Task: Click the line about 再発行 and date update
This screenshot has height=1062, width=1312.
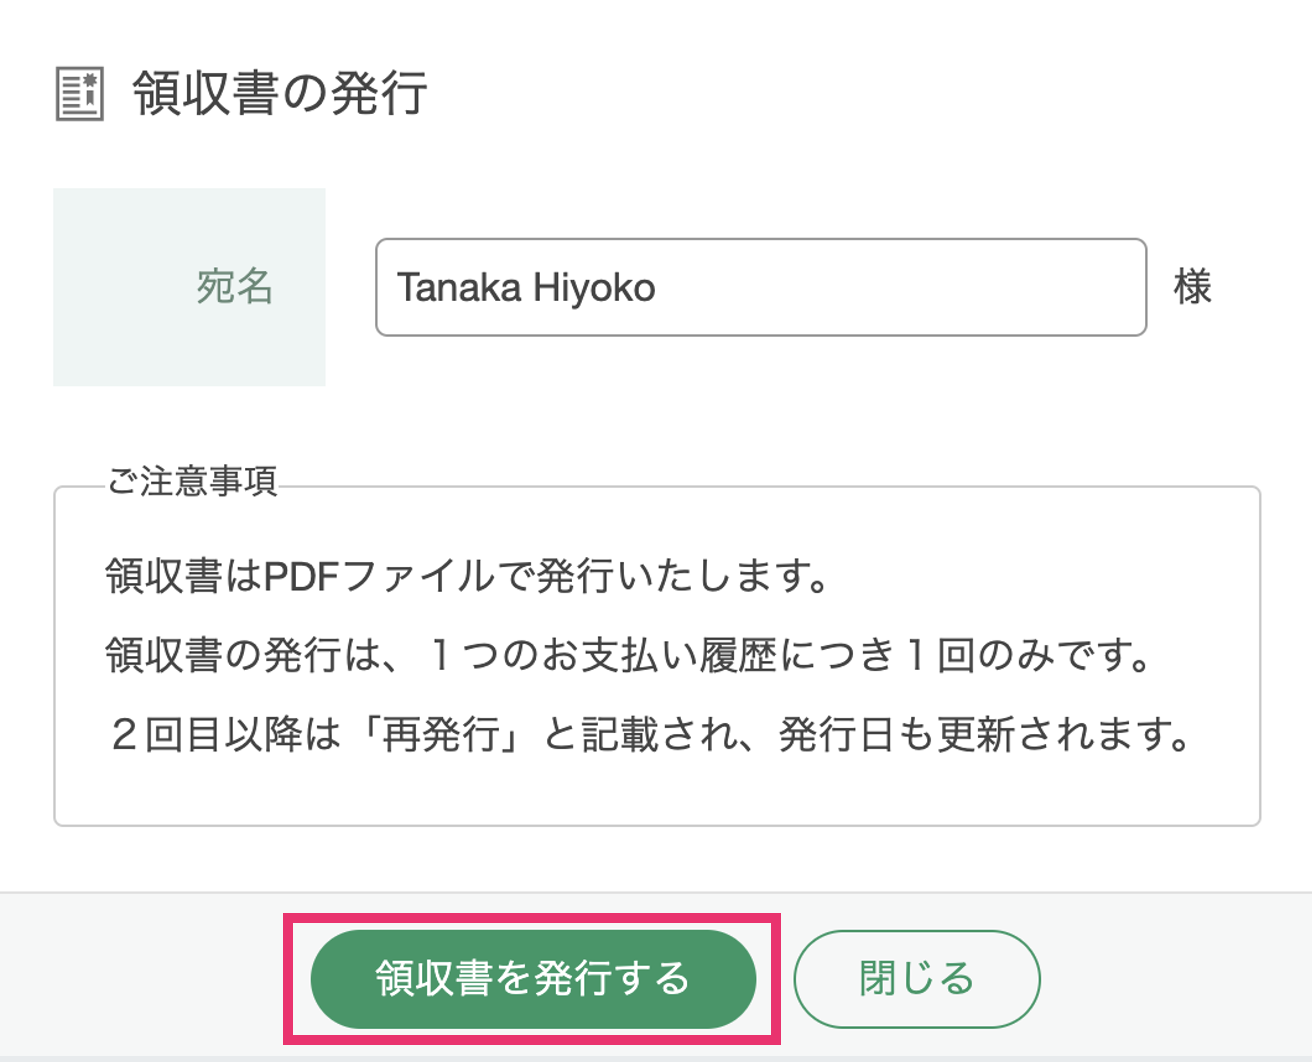Action: [x=651, y=735]
